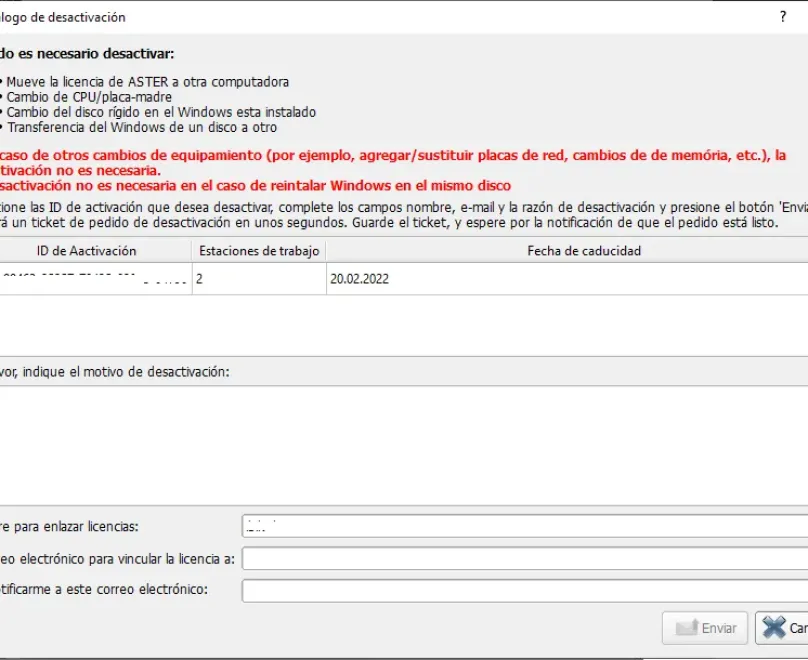Click the Enviar button to submit the request

[705, 628]
